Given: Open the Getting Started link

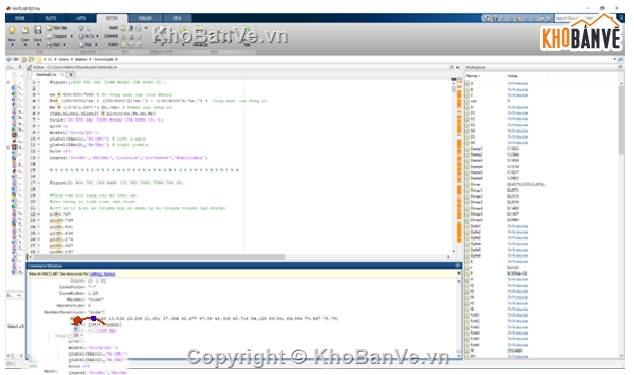Looking at the screenshot, I should click(102, 274).
